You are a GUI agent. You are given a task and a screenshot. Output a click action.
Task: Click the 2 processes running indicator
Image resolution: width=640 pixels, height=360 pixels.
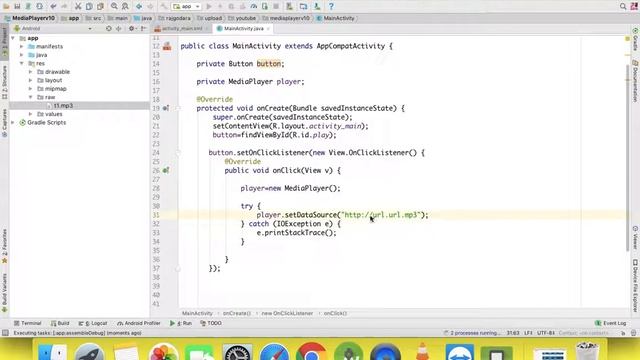click(x=472, y=333)
